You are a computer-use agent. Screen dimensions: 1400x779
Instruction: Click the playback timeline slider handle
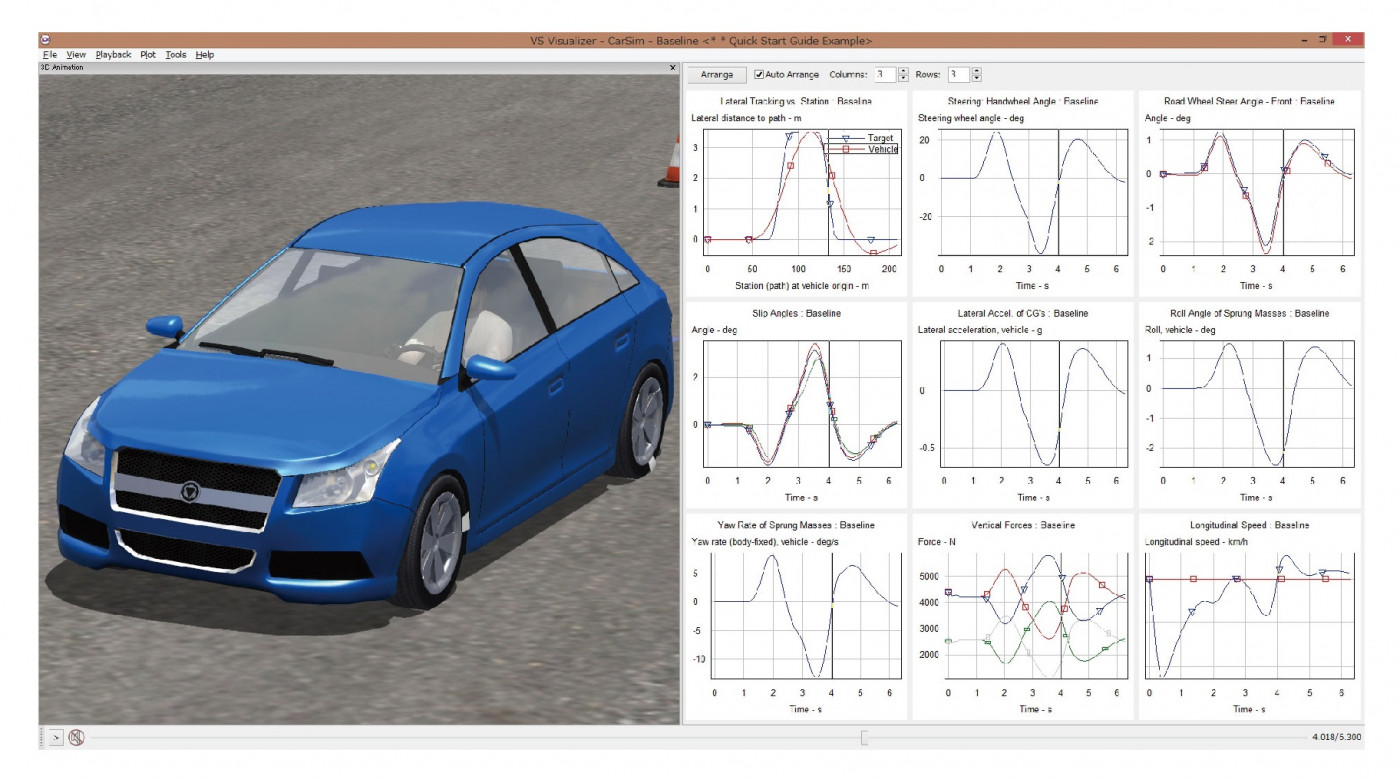coord(864,738)
